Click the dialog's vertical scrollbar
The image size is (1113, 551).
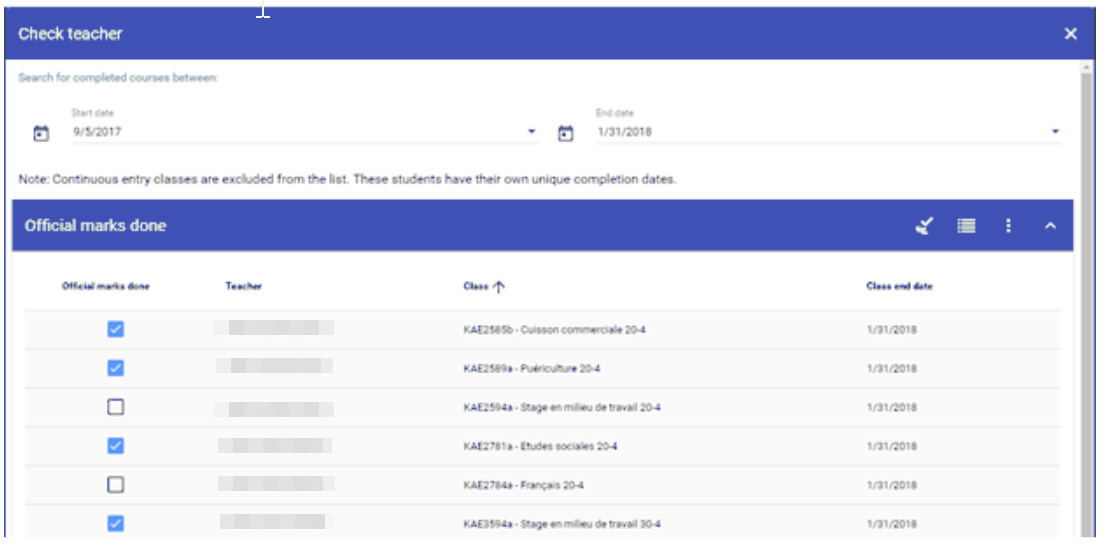(x=1085, y=300)
